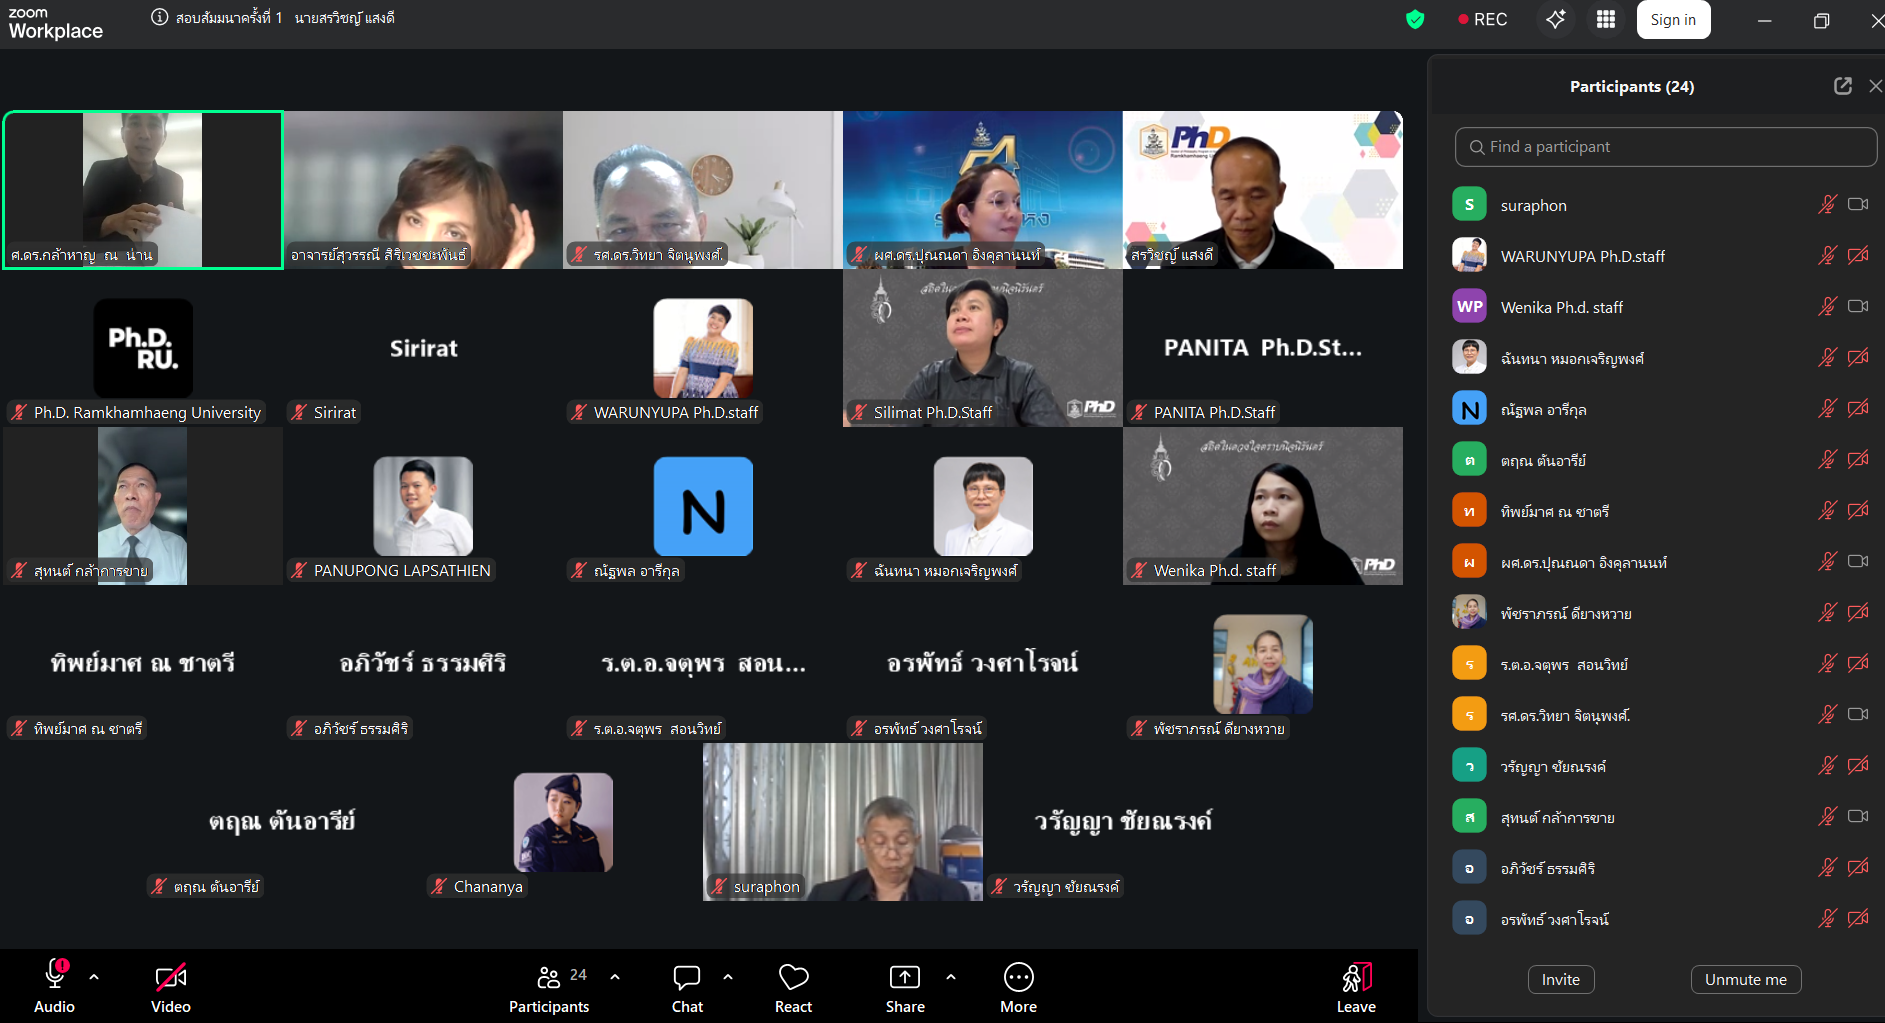Expand the share options arrow
The width and height of the screenshot is (1885, 1023).
[951, 976]
